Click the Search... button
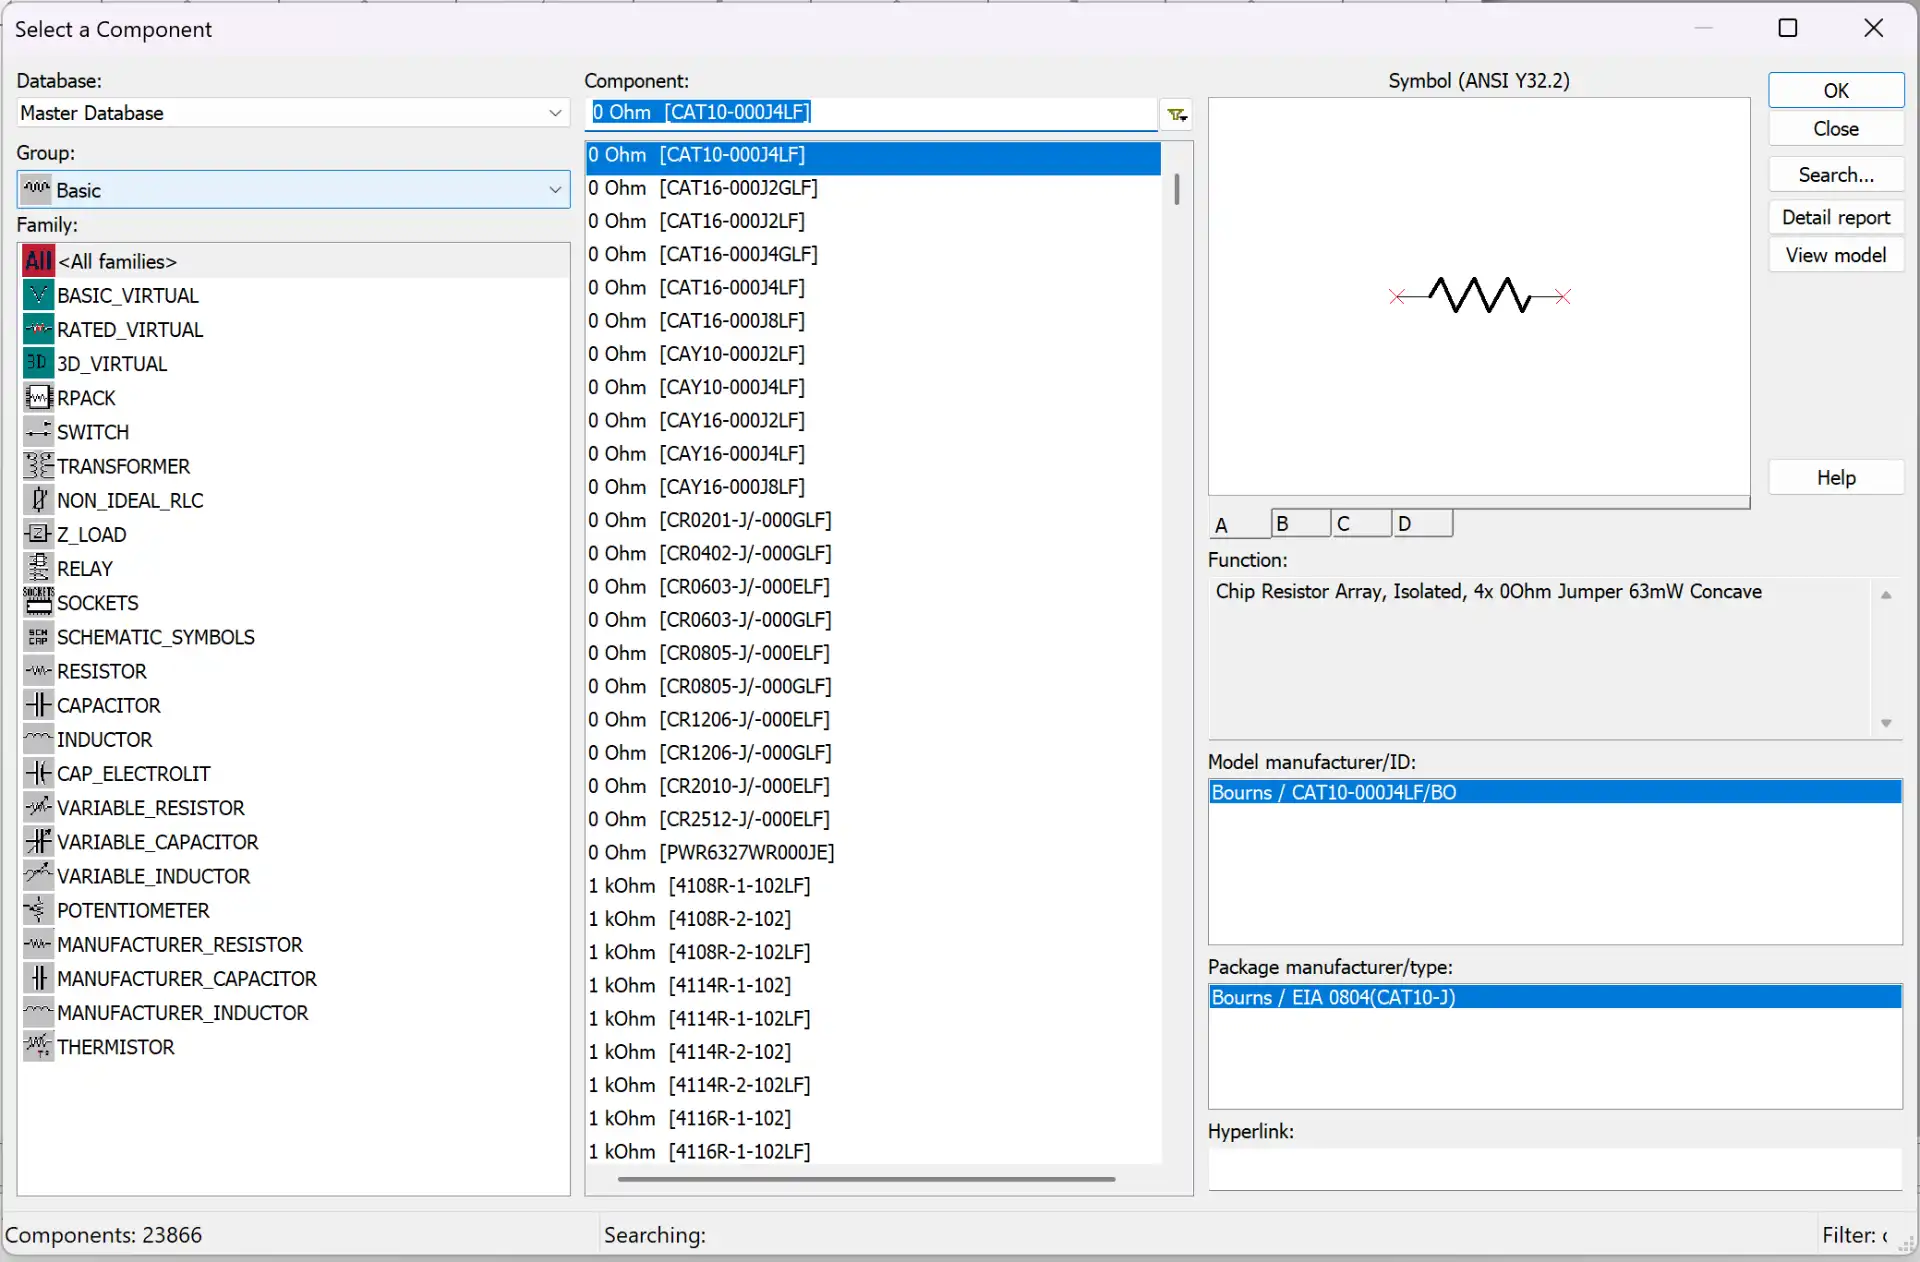Viewport: 1920px width, 1262px height. pos(1835,175)
